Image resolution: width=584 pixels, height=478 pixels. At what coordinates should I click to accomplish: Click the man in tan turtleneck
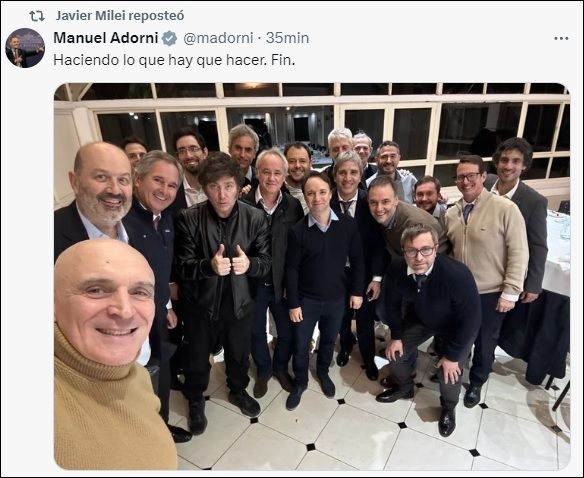110,354
